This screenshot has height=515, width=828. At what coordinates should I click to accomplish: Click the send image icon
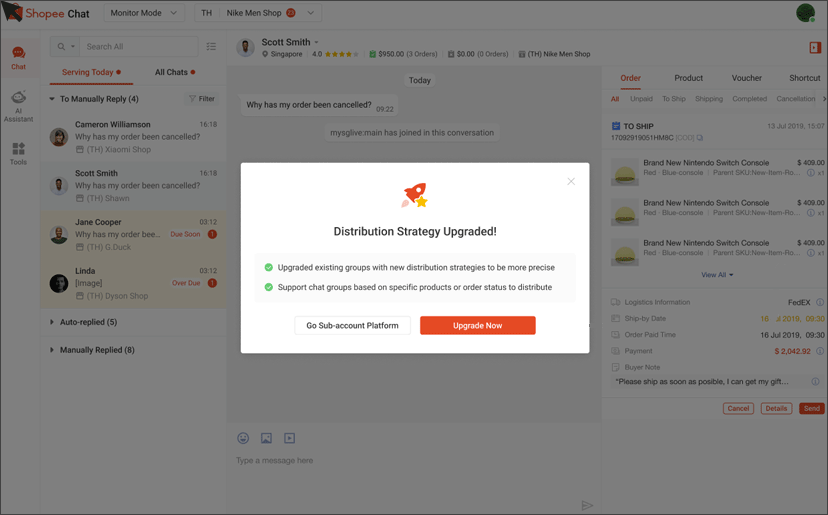coord(266,438)
